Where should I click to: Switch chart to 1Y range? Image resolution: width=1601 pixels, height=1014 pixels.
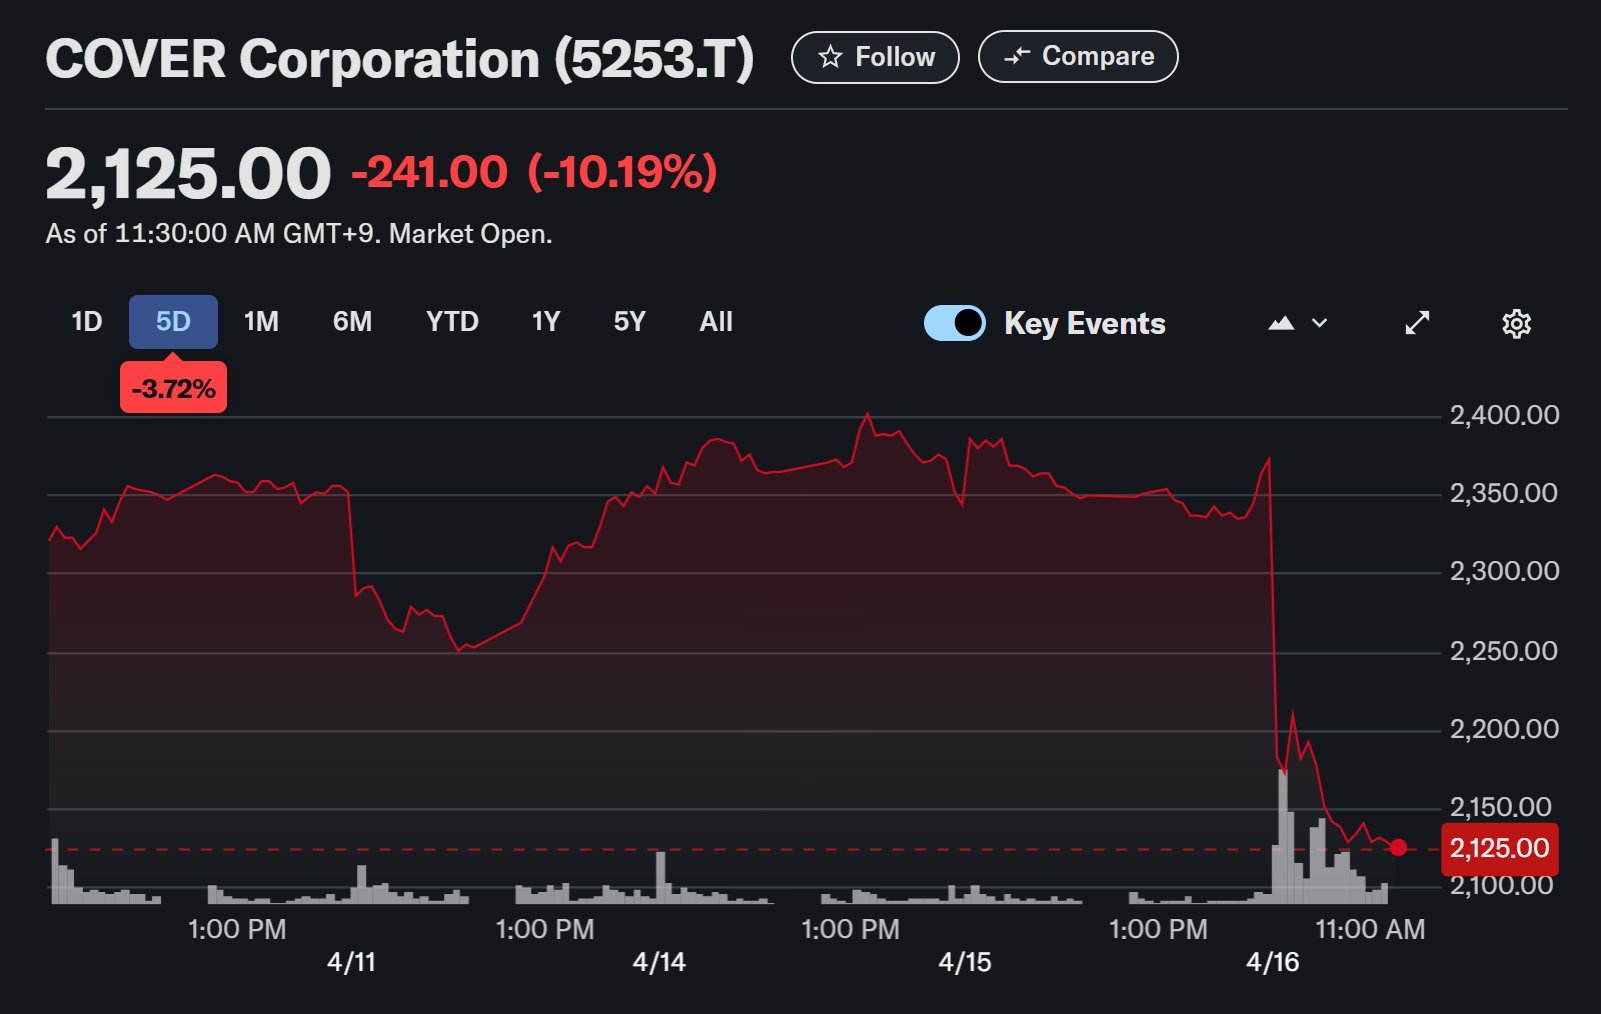(545, 321)
